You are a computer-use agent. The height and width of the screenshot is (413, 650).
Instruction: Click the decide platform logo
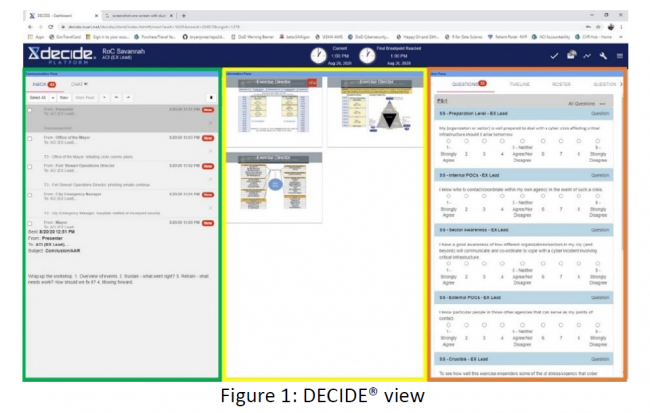pos(62,56)
